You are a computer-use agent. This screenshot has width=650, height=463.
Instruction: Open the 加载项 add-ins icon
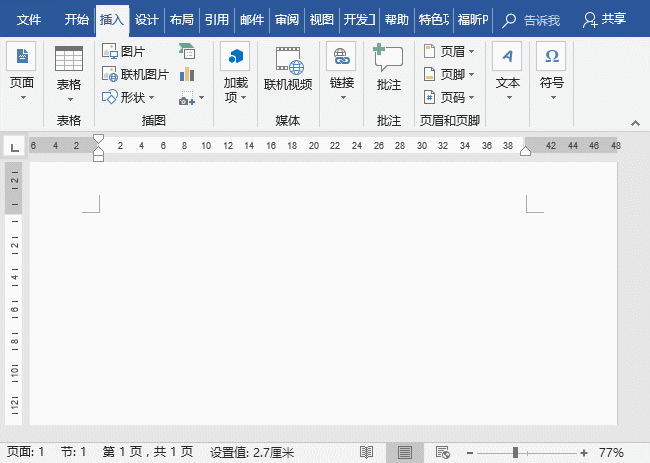[235, 56]
